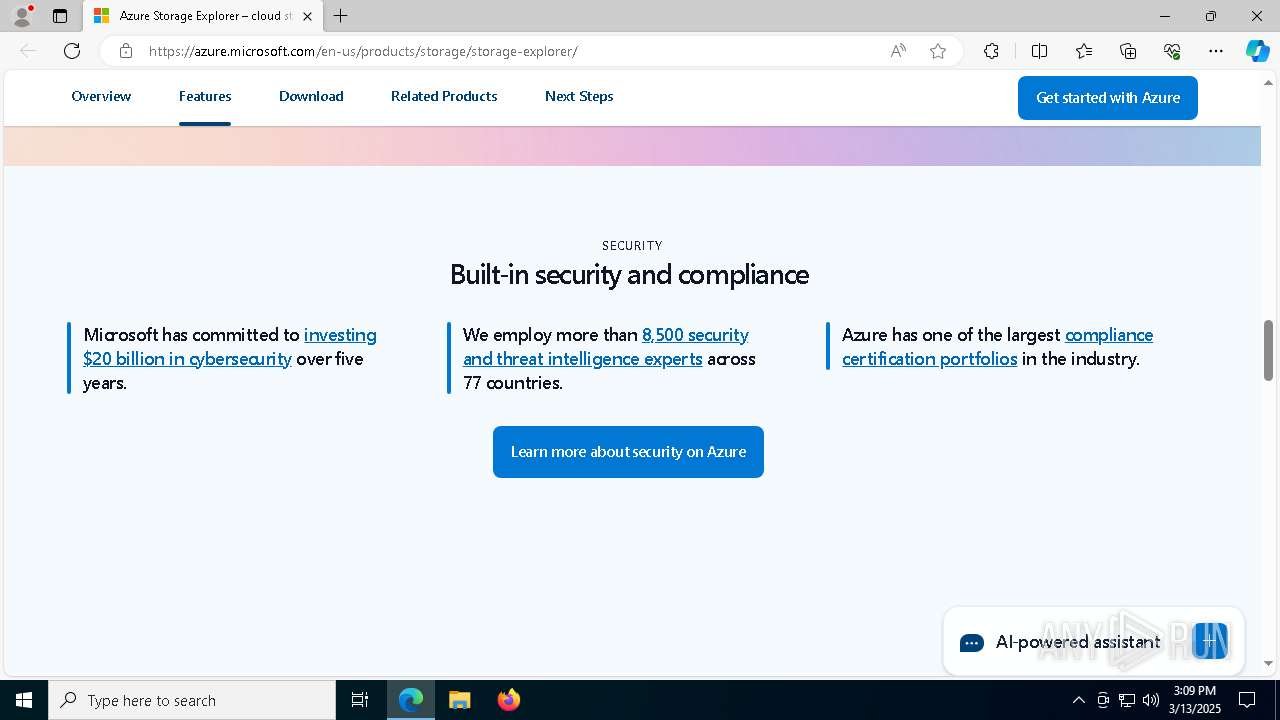Select the Features section tab
This screenshot has width=1280, height=720.
(205, 96)
